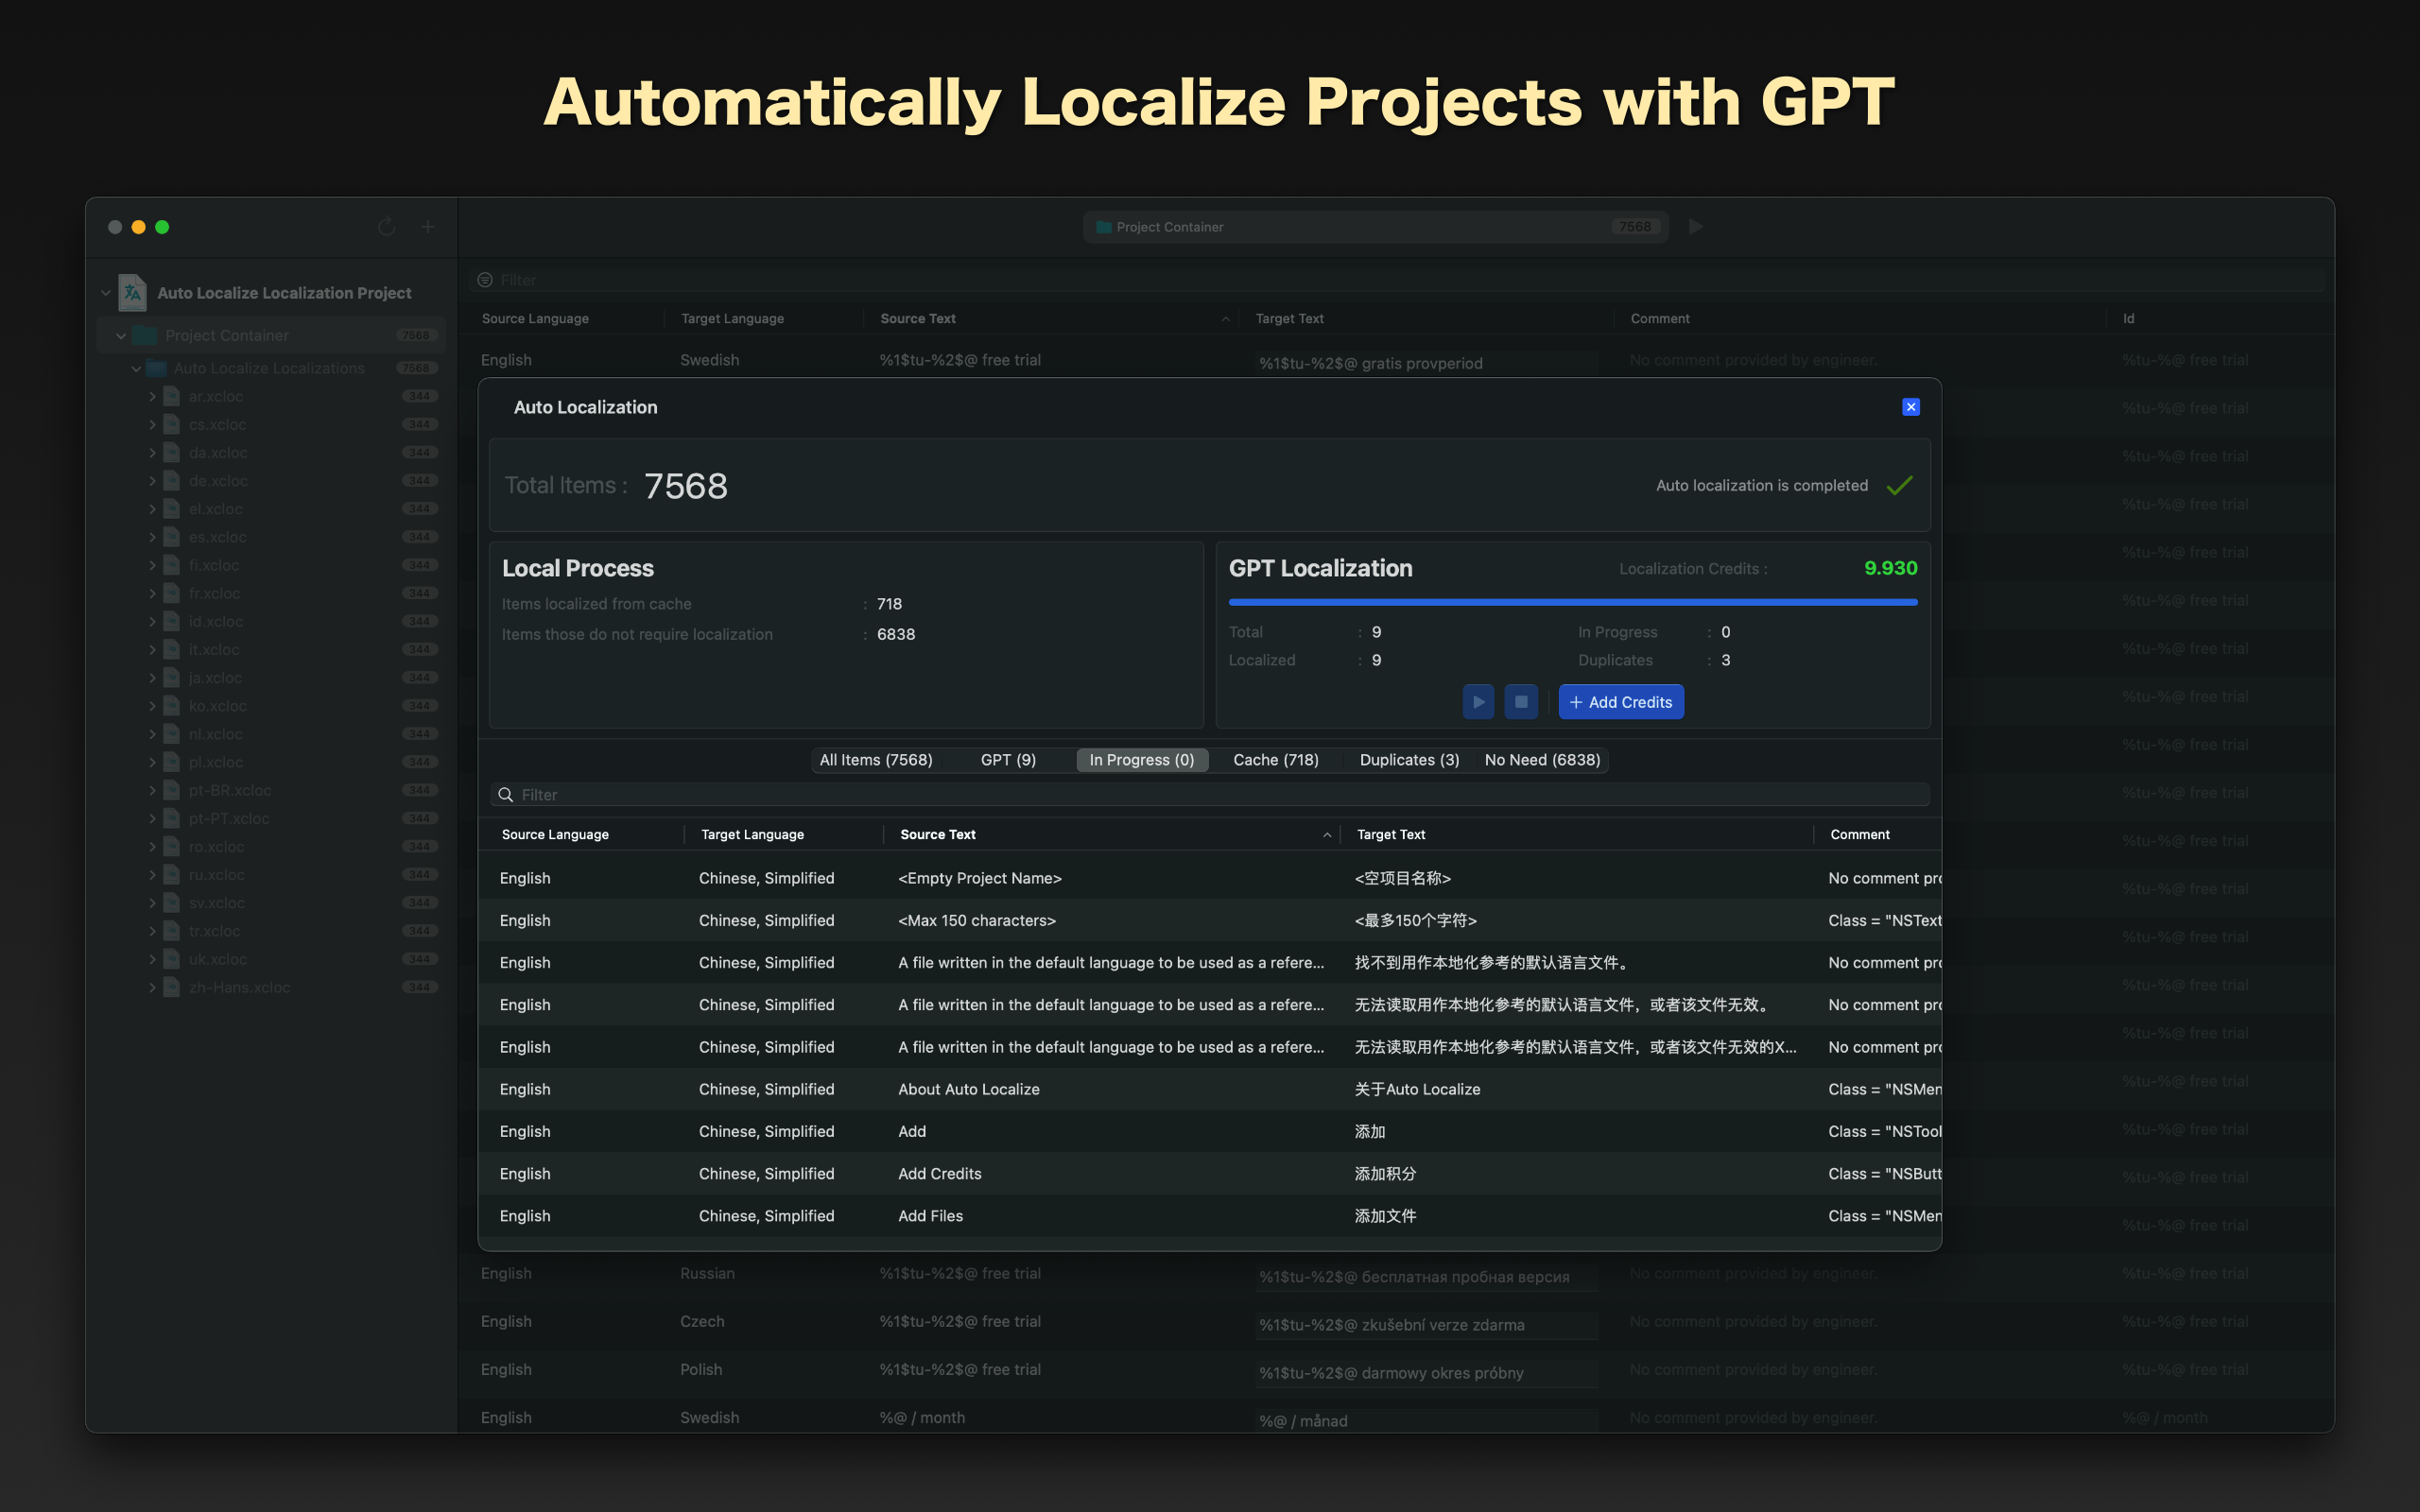2420x1512 pixels.
Task: Close the Auto Localization dialog
Action: point(1910,407)
